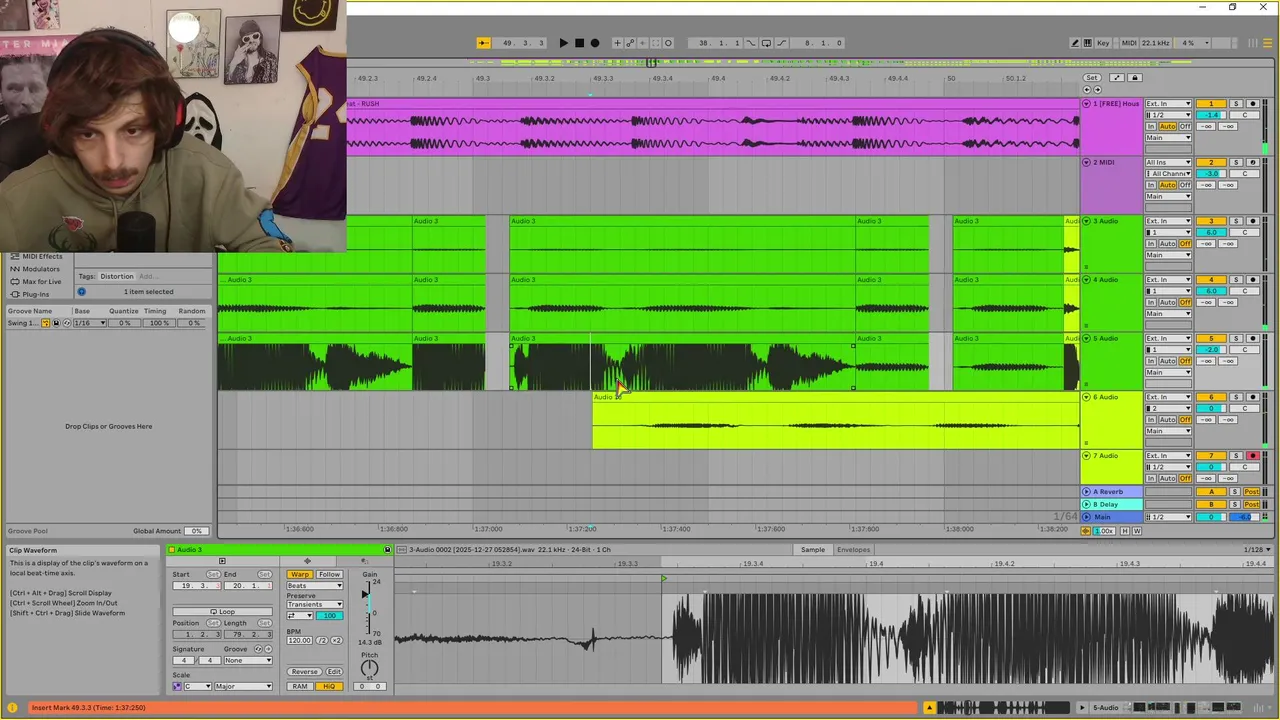
Task: Set track 2 MIDI monitor to Off
Action: tap(1185, 185)
